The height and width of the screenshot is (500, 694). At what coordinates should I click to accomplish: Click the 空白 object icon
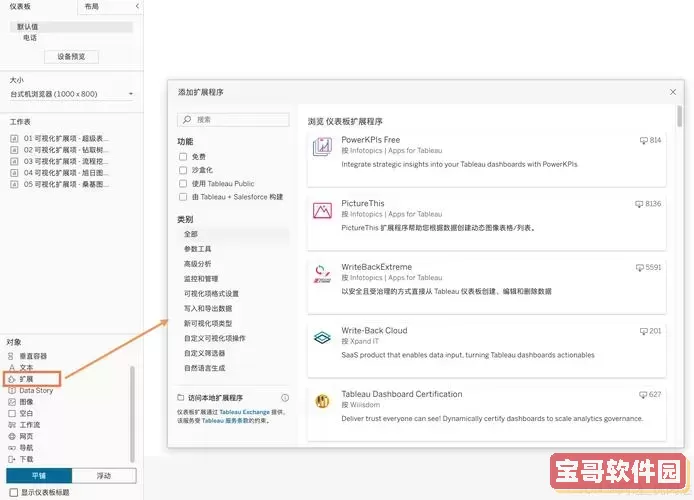[12, 413]
